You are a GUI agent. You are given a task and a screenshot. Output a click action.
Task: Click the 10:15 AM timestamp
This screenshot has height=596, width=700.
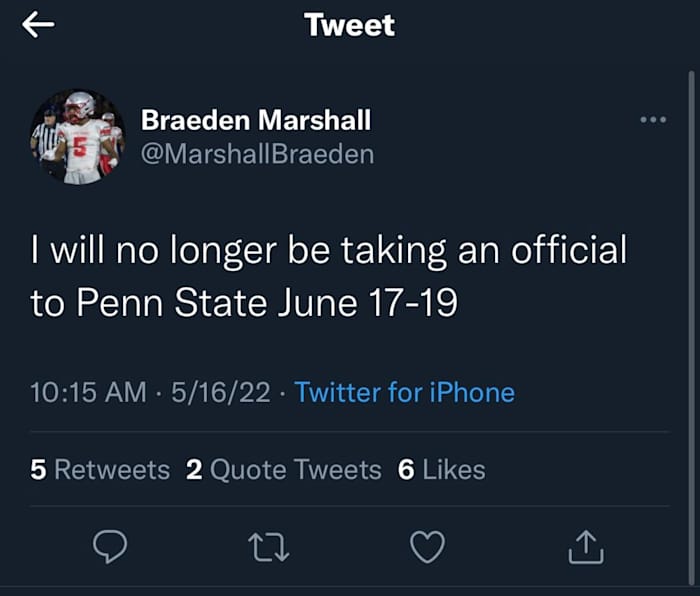click(x=88, y=392)
